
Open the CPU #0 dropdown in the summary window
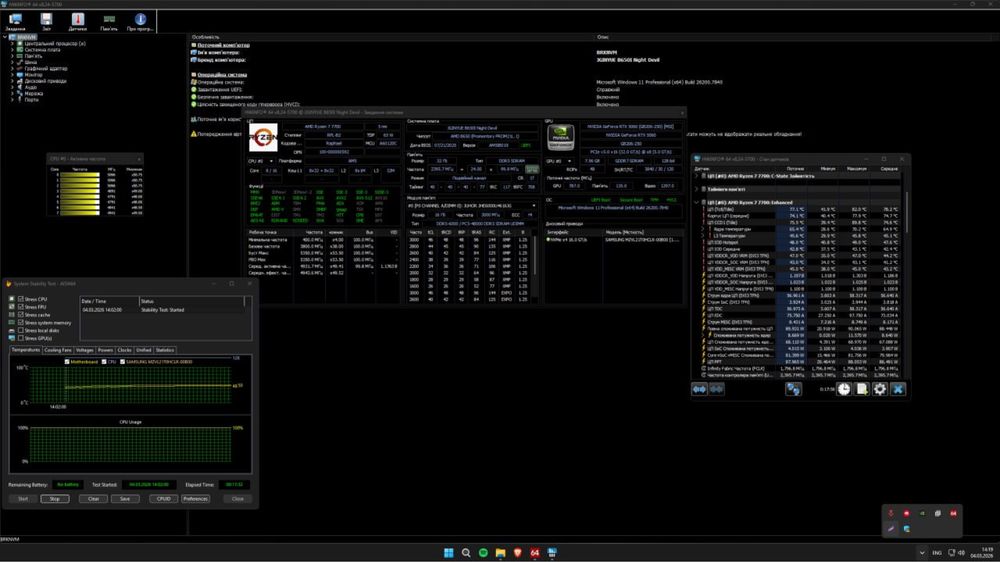[x=261, y=161]
